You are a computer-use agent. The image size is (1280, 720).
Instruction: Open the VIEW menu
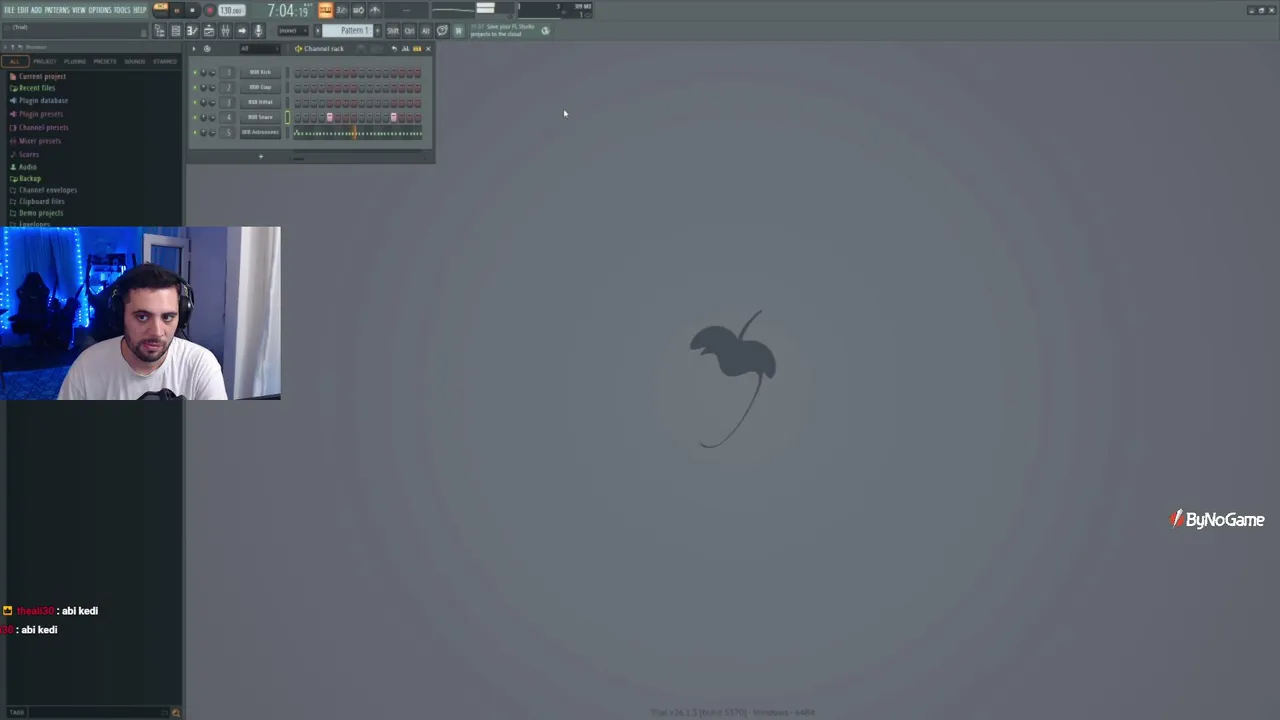79,10
